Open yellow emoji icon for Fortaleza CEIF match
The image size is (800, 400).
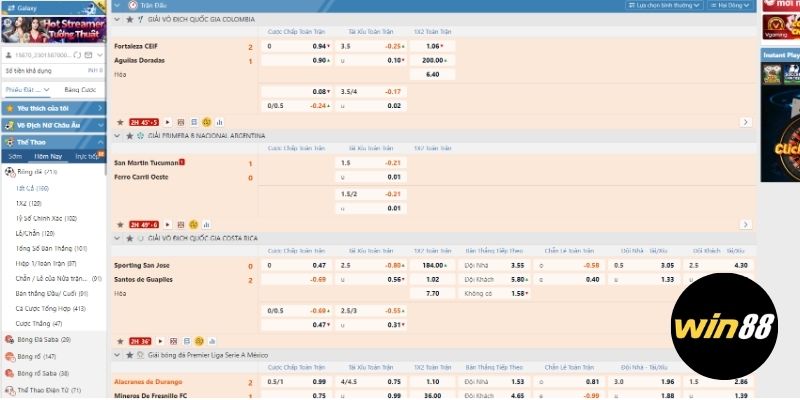tap(207, 122)
